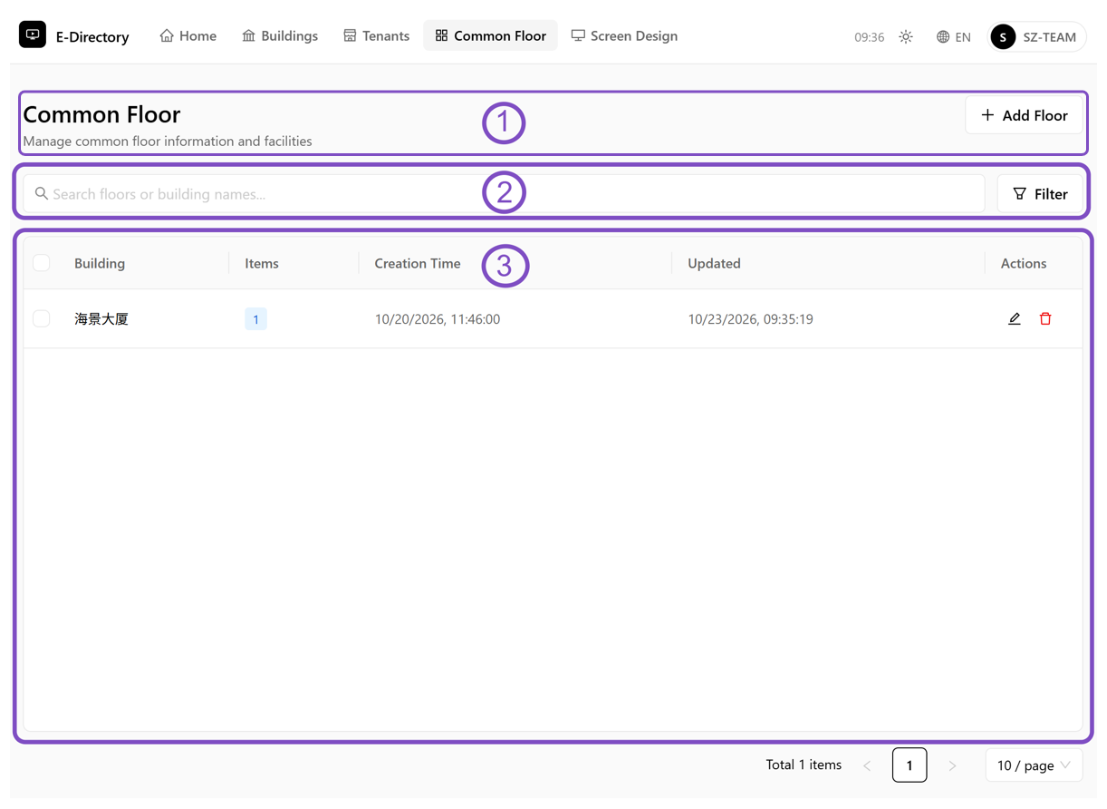Click the creation time 10/20/2026, 11:46:00
This screenshot has height=809, width=1107.
coord(437,319)
